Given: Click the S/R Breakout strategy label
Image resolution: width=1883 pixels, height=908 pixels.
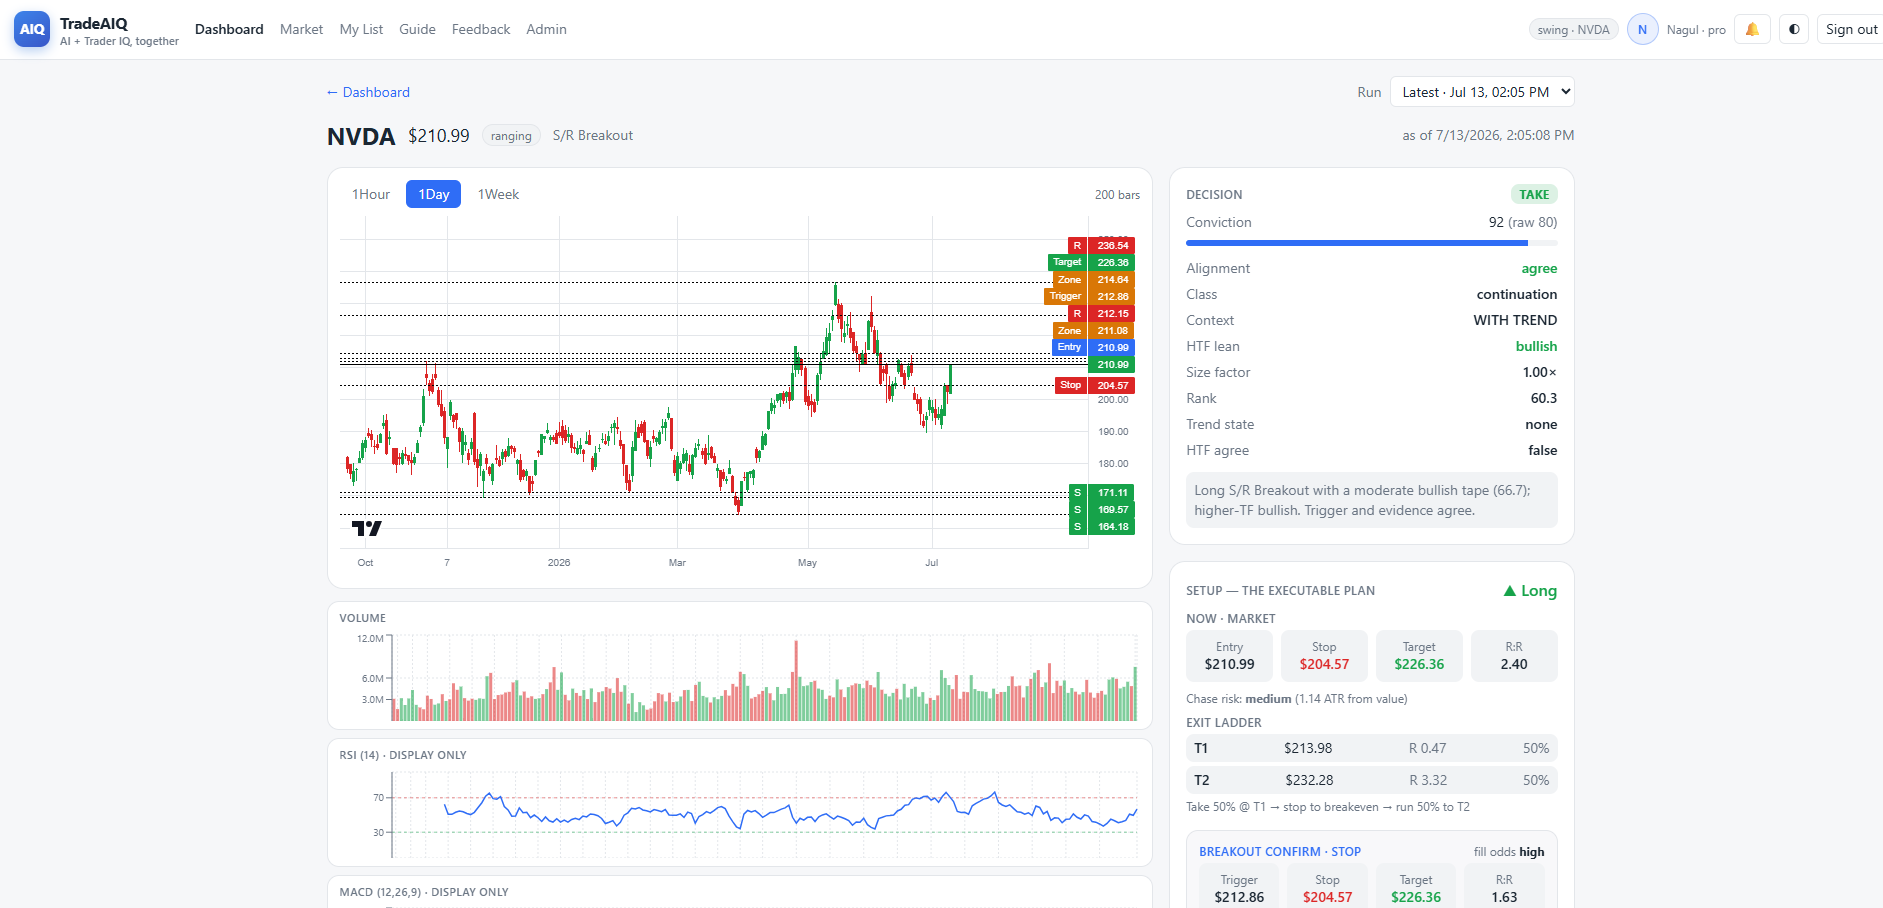Looking at the screenshot, I should pyautogui.click(x=593, y=136).
